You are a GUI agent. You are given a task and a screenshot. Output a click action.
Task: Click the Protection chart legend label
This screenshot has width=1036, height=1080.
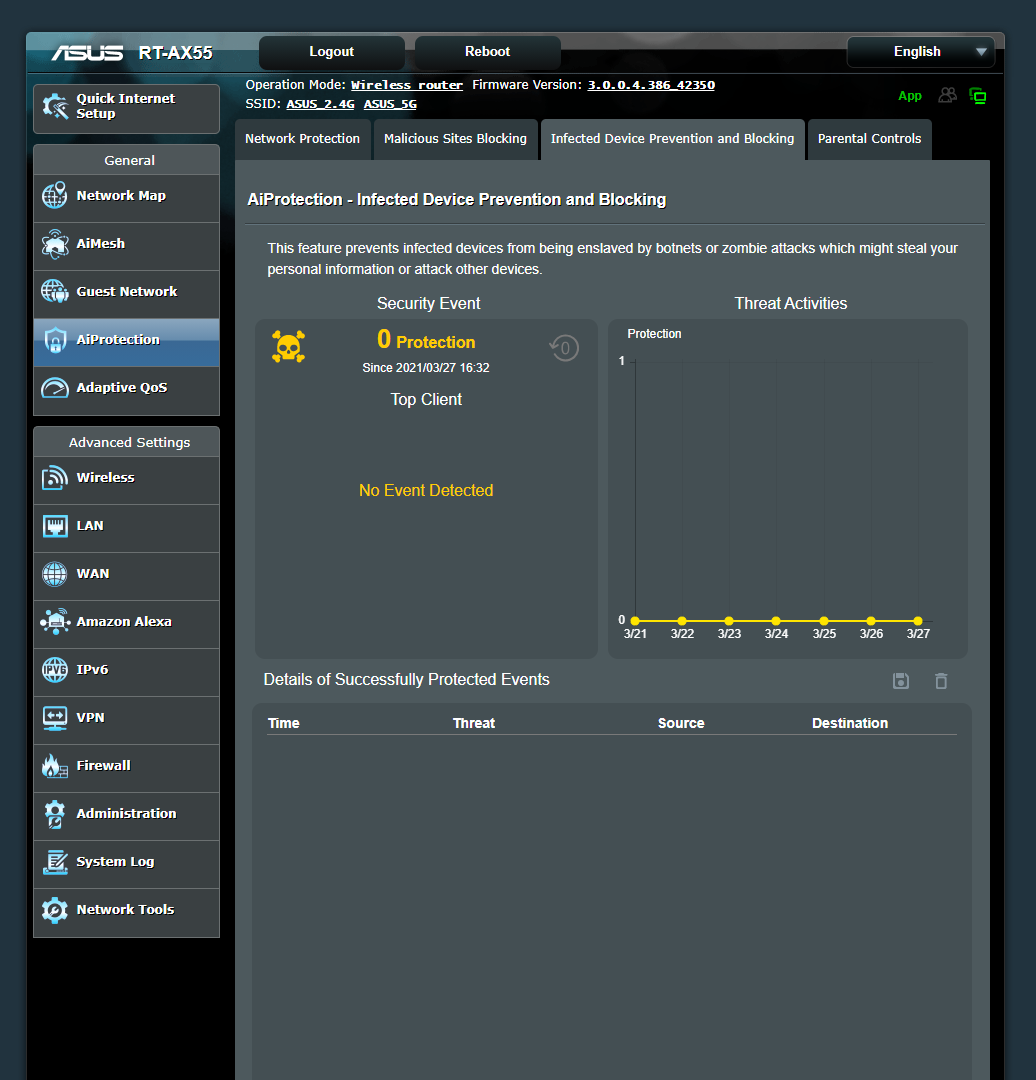[x=654, y=334]
